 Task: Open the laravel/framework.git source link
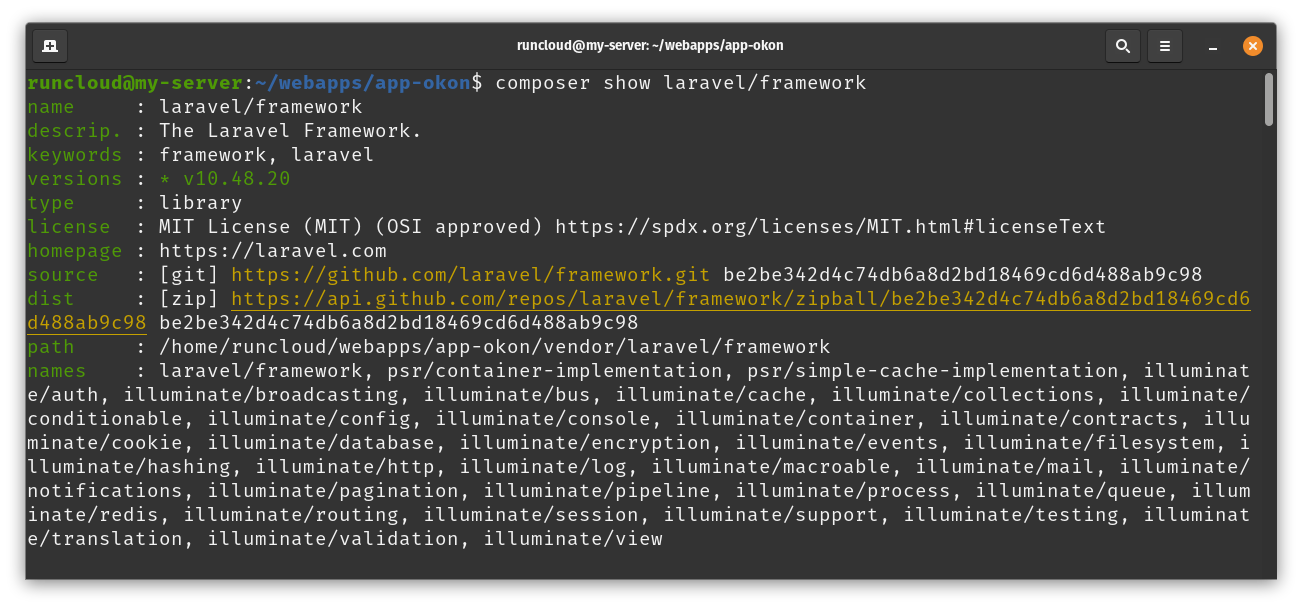tap(471, 275)
